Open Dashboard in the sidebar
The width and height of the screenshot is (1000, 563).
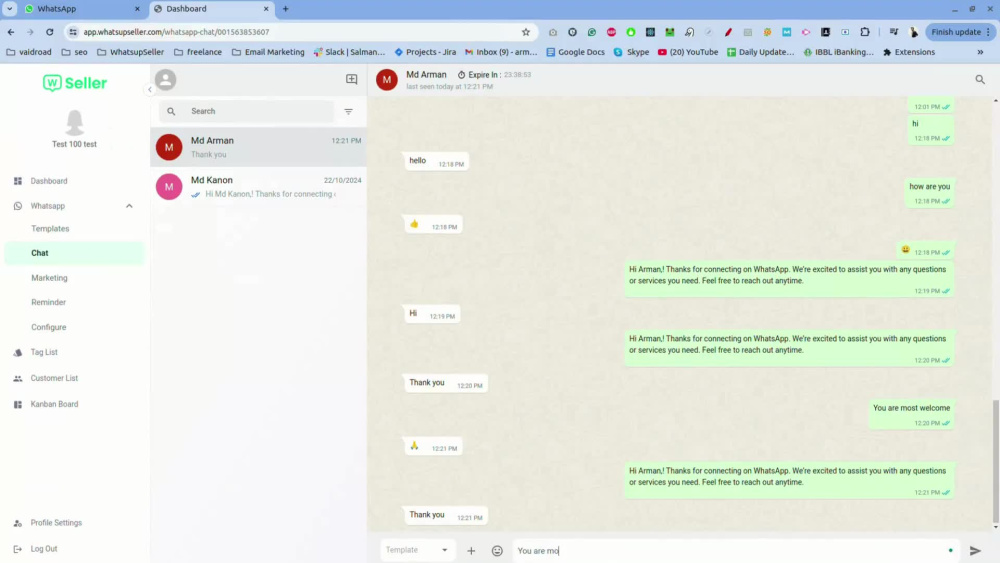pos(48,181)
